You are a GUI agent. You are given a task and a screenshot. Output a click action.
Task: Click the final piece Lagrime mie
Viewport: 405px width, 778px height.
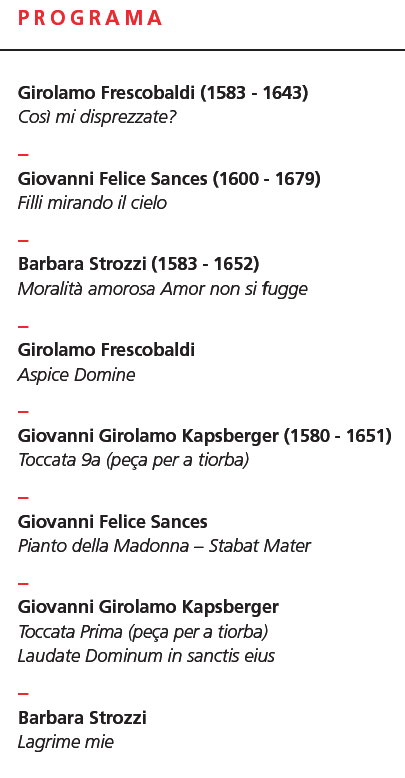click(66, 743)
